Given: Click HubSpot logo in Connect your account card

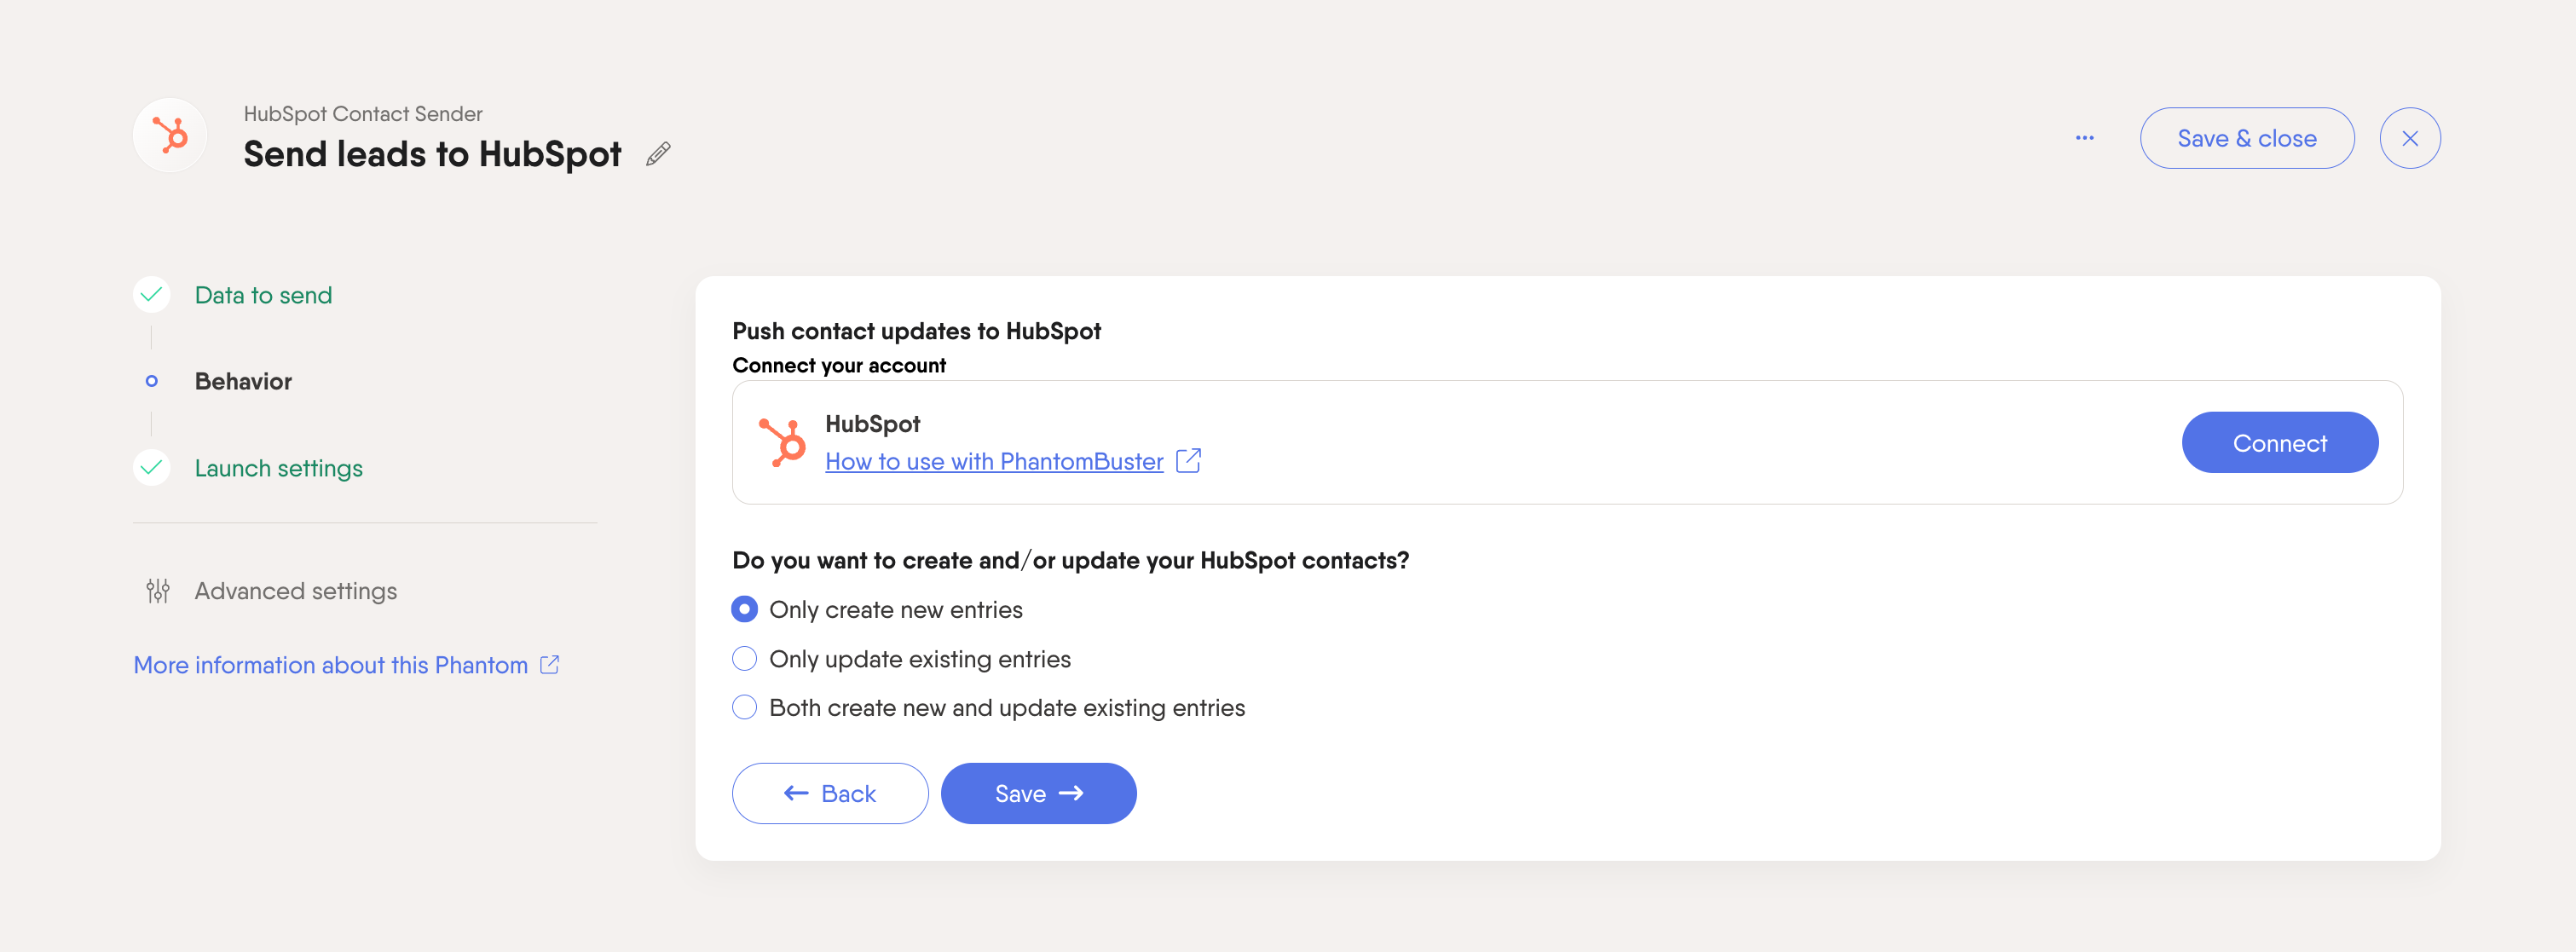Looking at the screenshot, I should tap(782, 442).
